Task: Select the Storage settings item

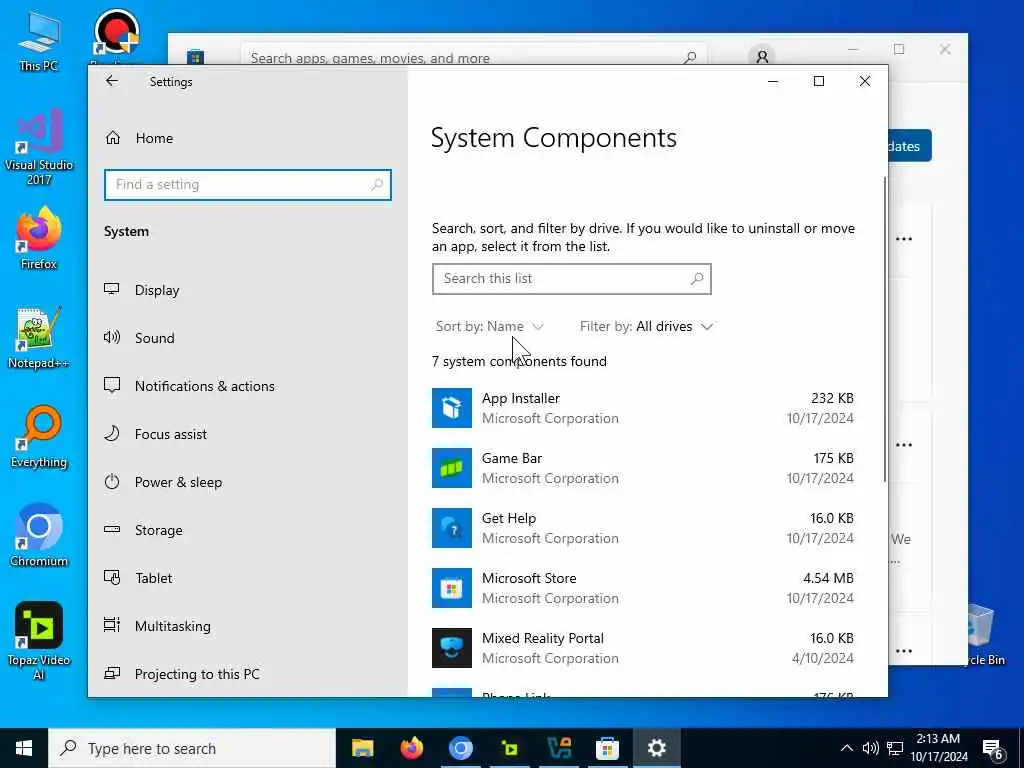Action: (x=158, y=530)
